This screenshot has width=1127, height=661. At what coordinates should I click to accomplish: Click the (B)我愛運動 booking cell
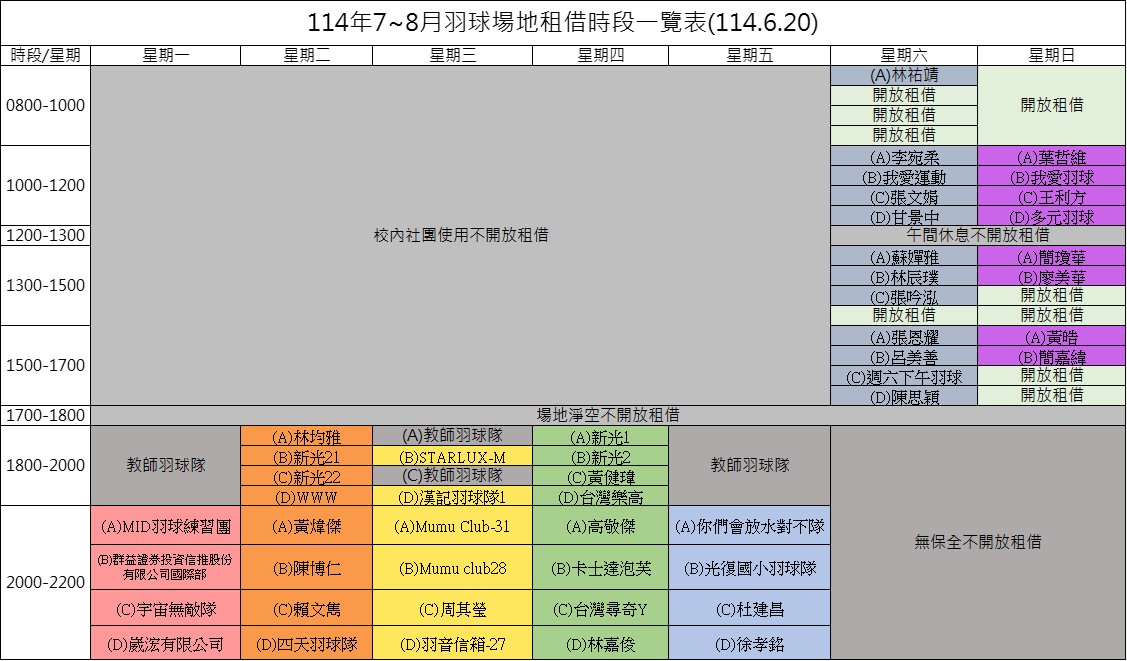pyautogui.click(x=903, y=177)
